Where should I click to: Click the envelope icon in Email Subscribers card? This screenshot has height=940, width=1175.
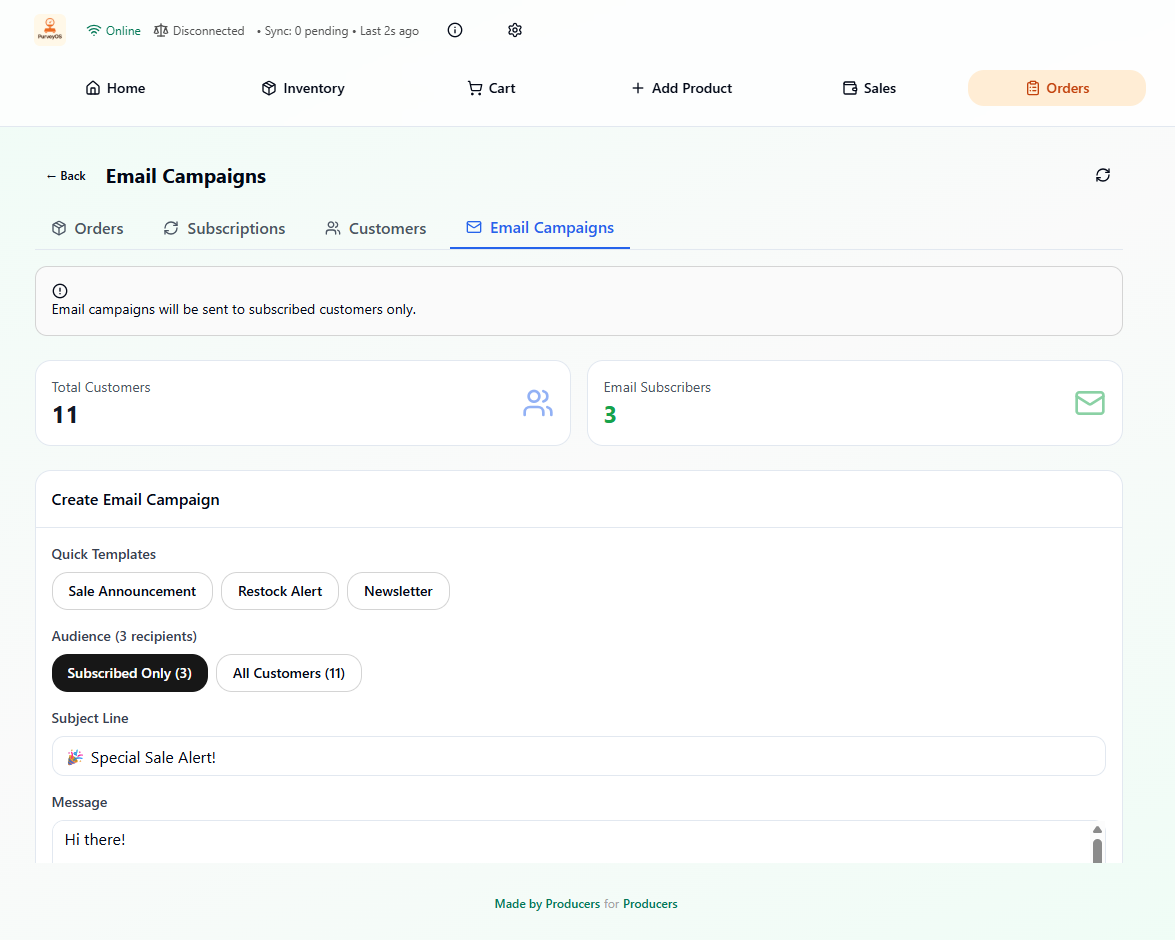tap(1089, 403)
